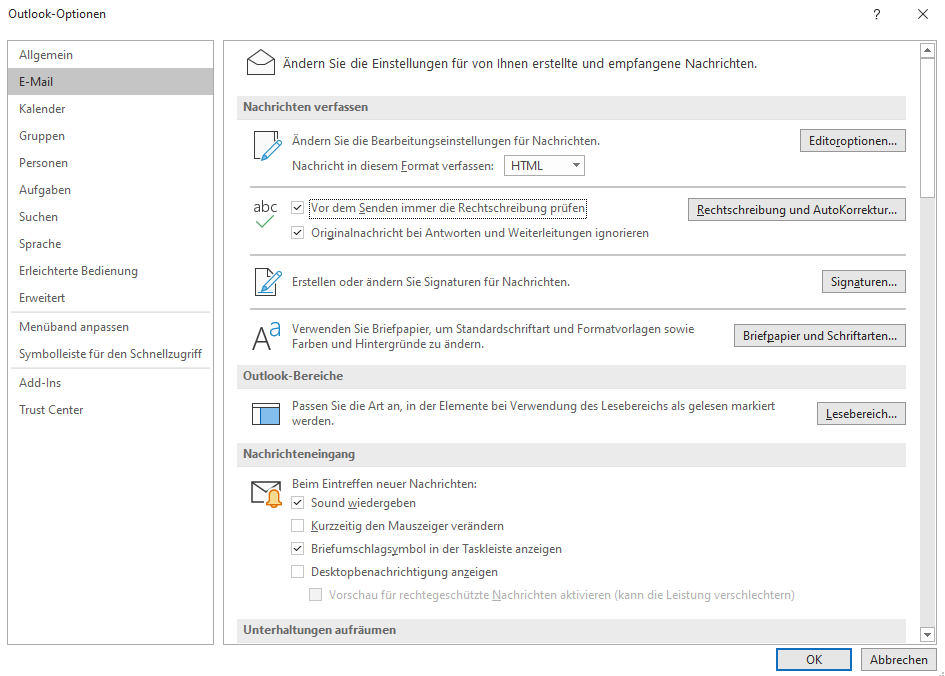Click the Aa stationery and fonts icon

(x=266, y=337)
